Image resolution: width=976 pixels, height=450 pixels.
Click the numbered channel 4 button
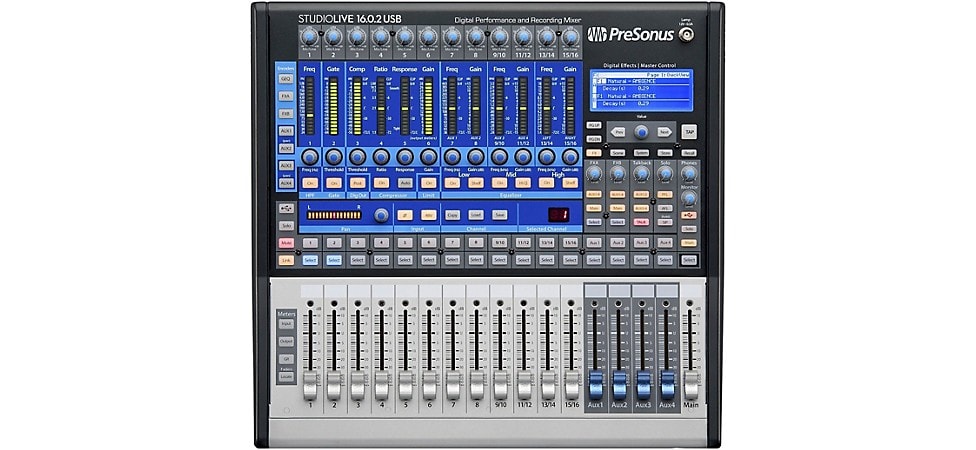click(381, 243)
